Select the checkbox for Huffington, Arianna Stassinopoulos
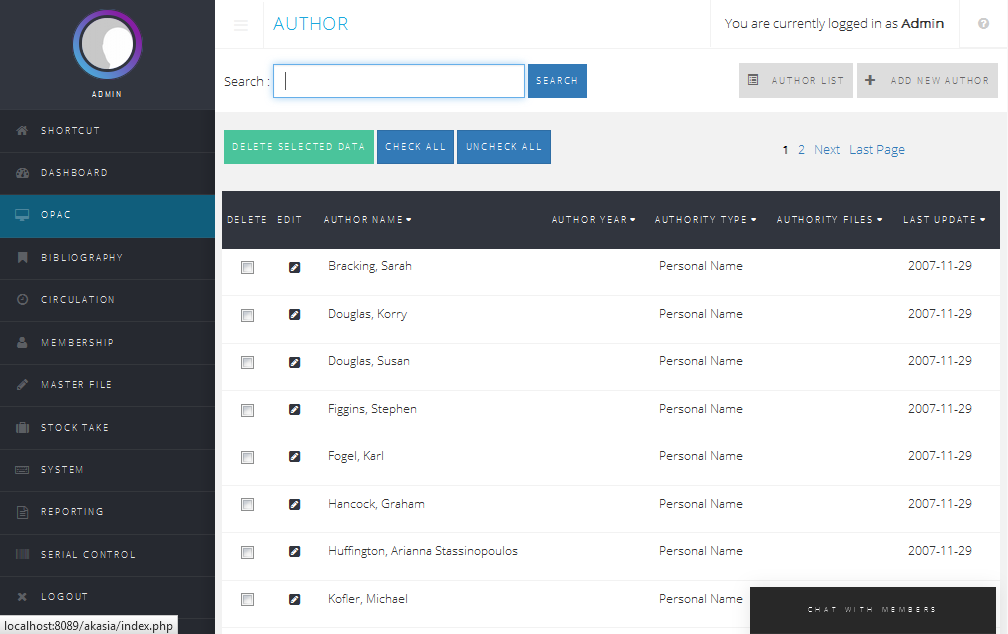The image size is (1008, 634). 247,552
